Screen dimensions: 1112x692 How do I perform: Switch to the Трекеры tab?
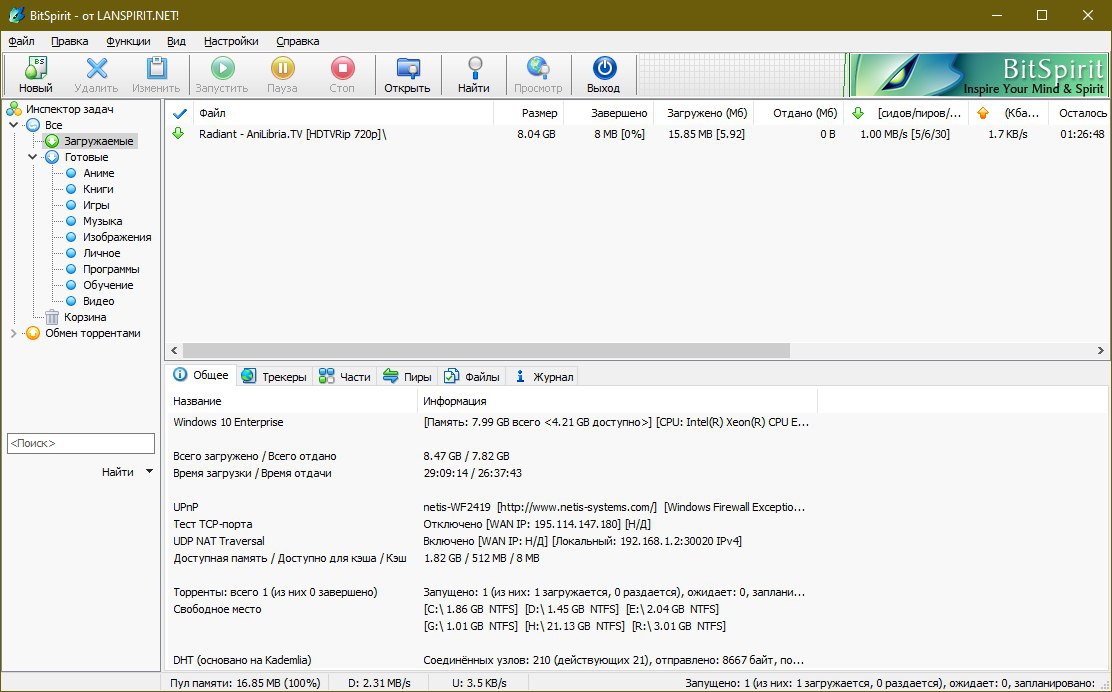point(274,376)
